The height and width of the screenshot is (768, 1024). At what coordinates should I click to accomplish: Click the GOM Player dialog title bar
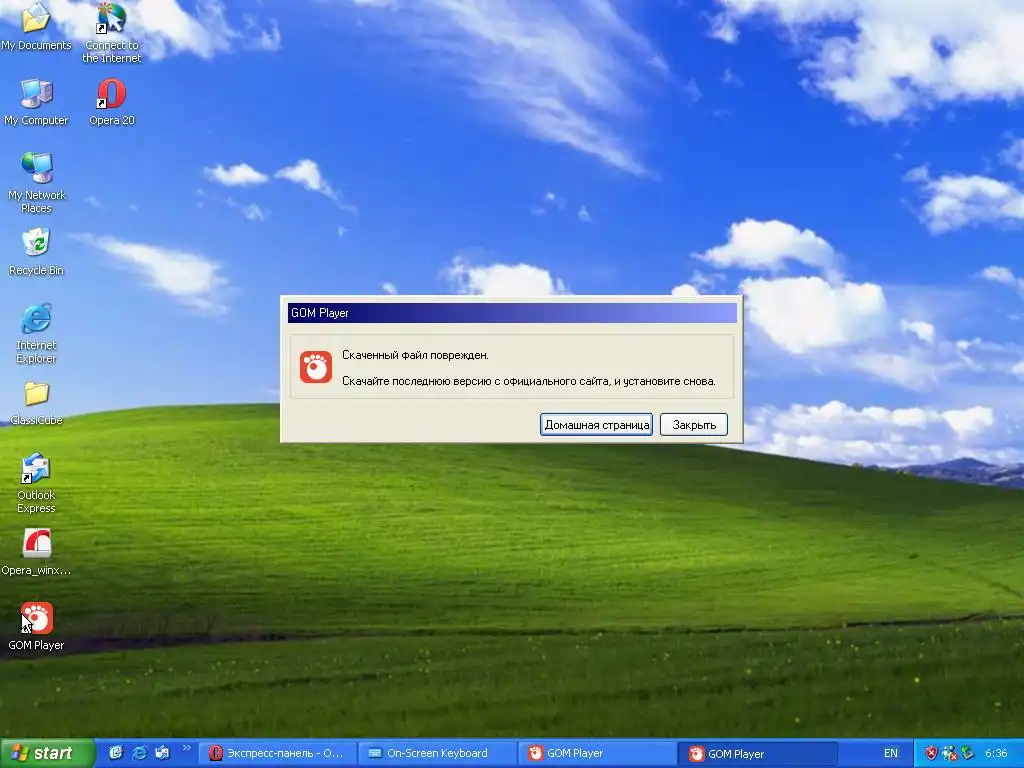tap(512, 313)
